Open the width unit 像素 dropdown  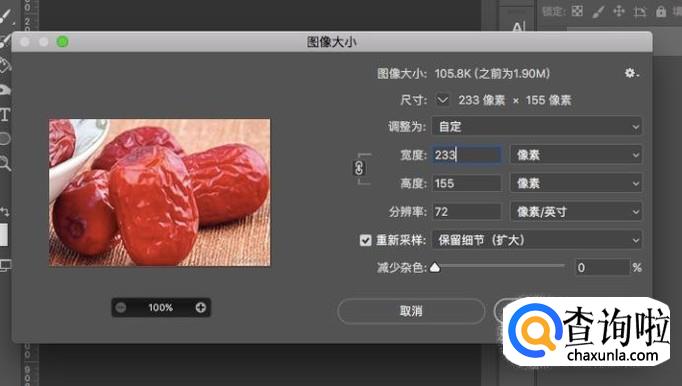576,155
